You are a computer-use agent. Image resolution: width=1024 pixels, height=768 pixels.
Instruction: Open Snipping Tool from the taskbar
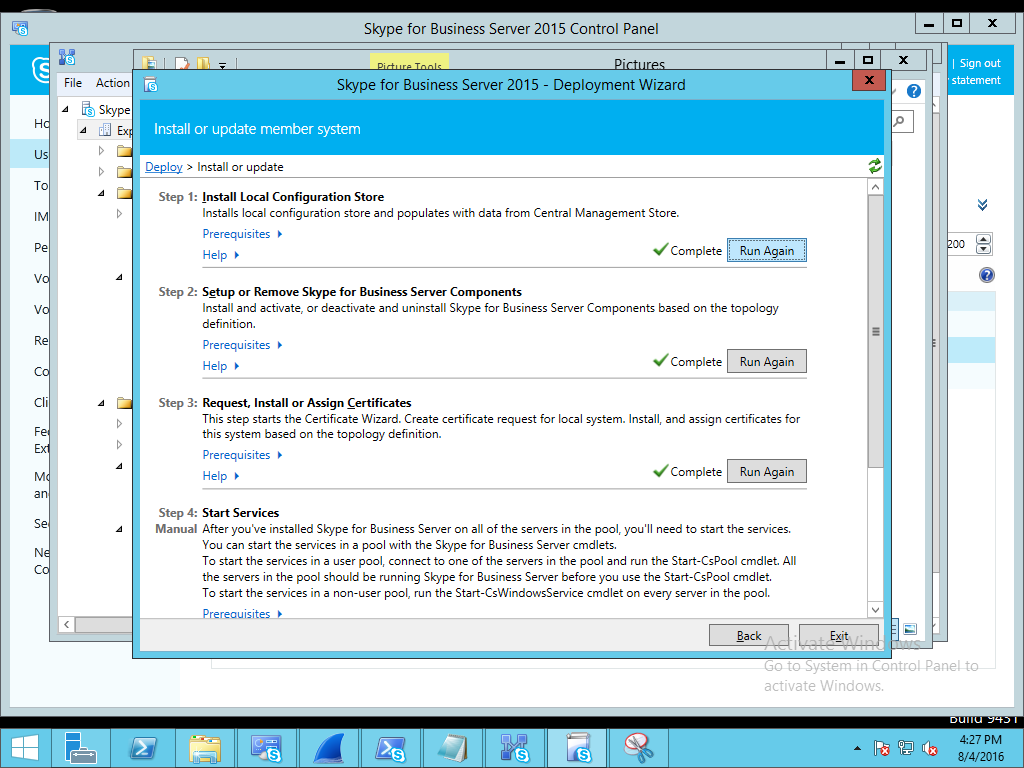tap(639, 747)
